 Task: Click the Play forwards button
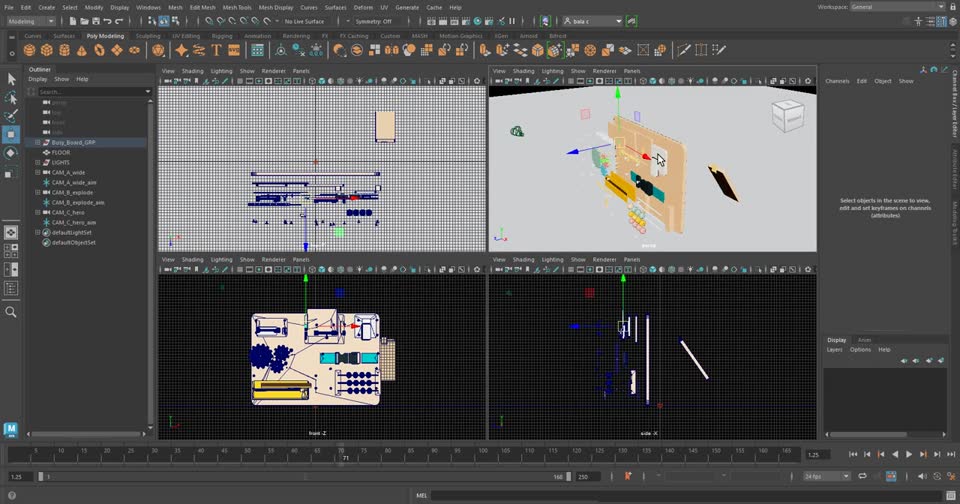909,454
